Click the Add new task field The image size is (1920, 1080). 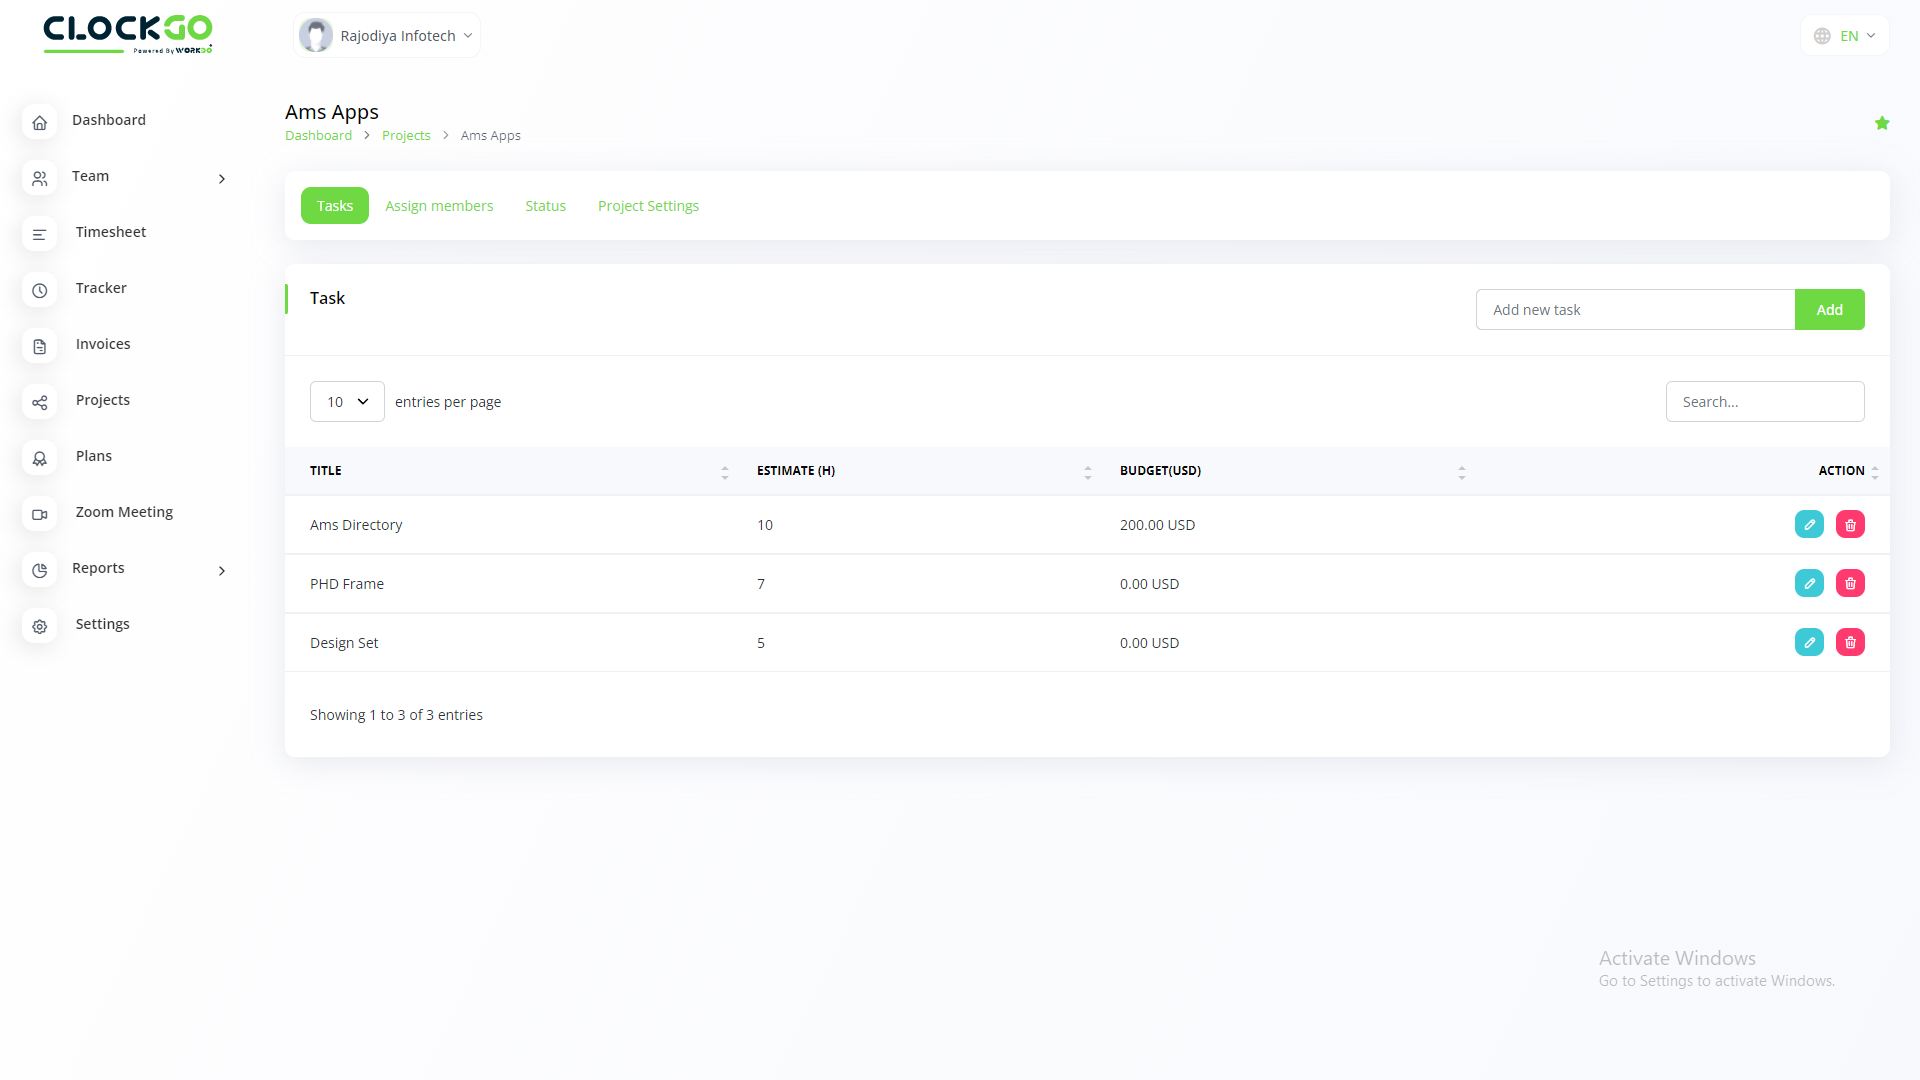tap(1635, 310)
